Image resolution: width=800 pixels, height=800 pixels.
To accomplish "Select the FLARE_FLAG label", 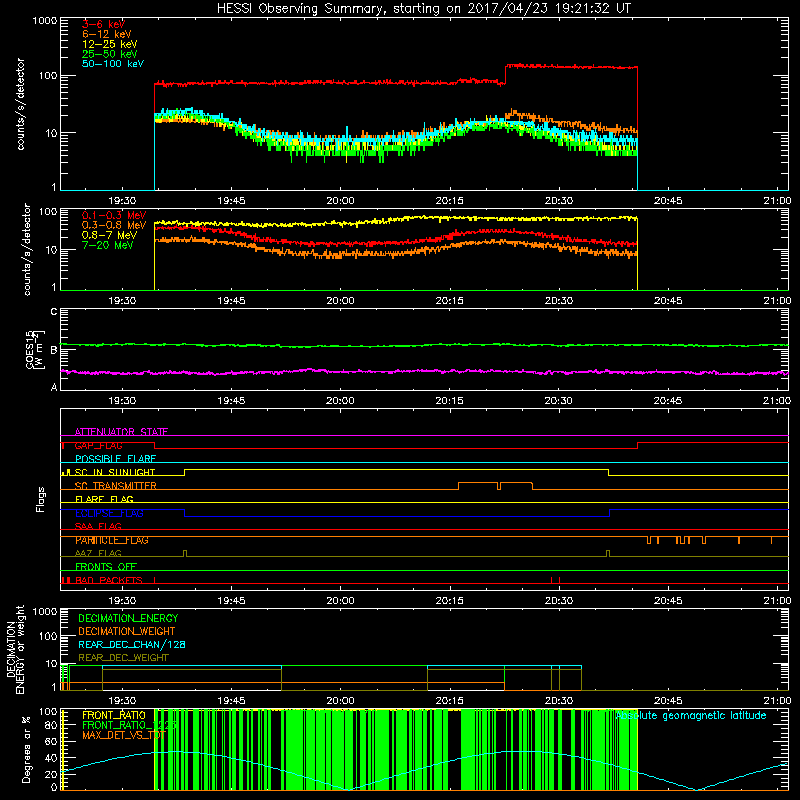I will pos(104,499).
